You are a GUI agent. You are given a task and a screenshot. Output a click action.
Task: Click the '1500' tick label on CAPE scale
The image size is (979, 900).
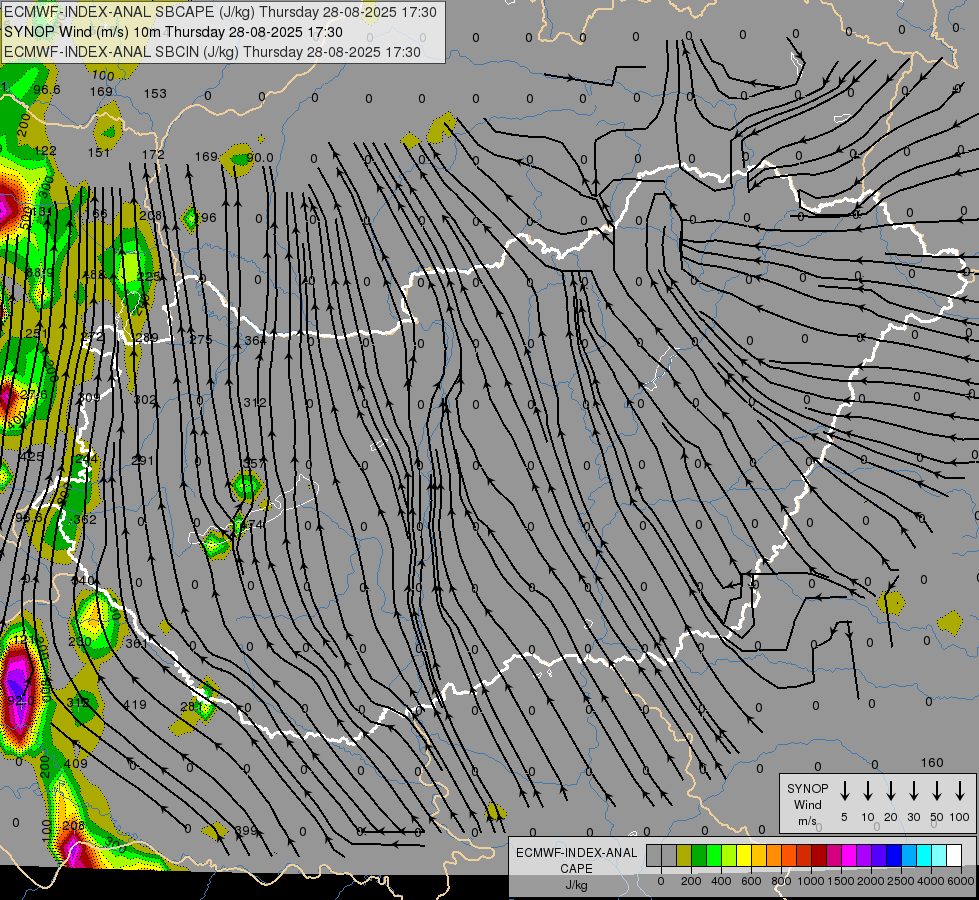pyautogui.click(x=841, y=881)
